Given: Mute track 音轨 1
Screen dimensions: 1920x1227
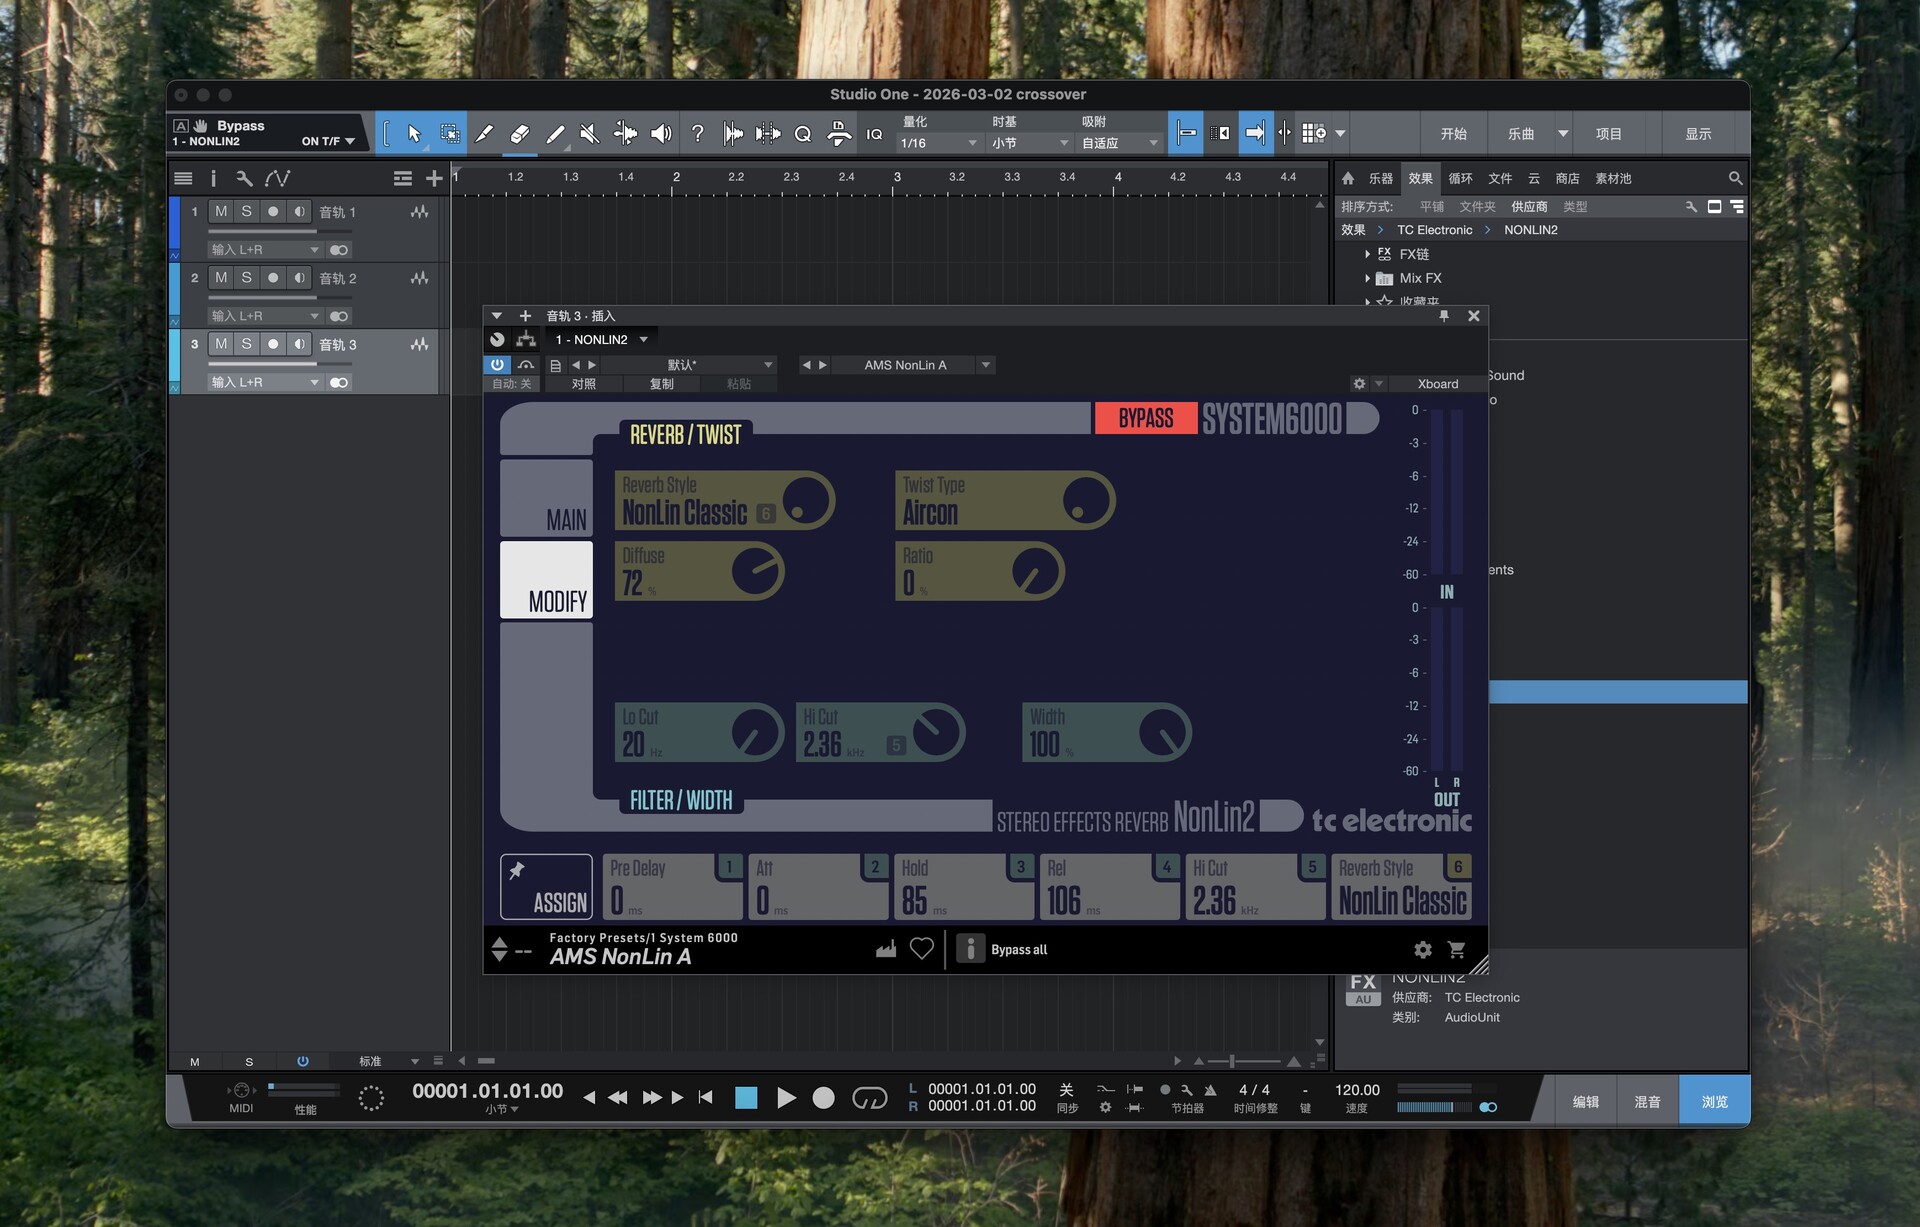Looking at the screenshot, I should [x=221, y=212].
